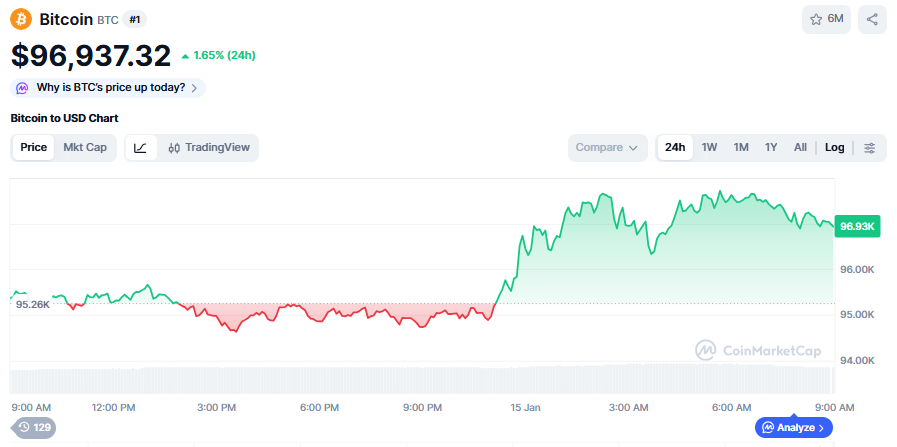Click the share icon button
The height and width of the screenshot is (447, 897).
pos(872,19)
